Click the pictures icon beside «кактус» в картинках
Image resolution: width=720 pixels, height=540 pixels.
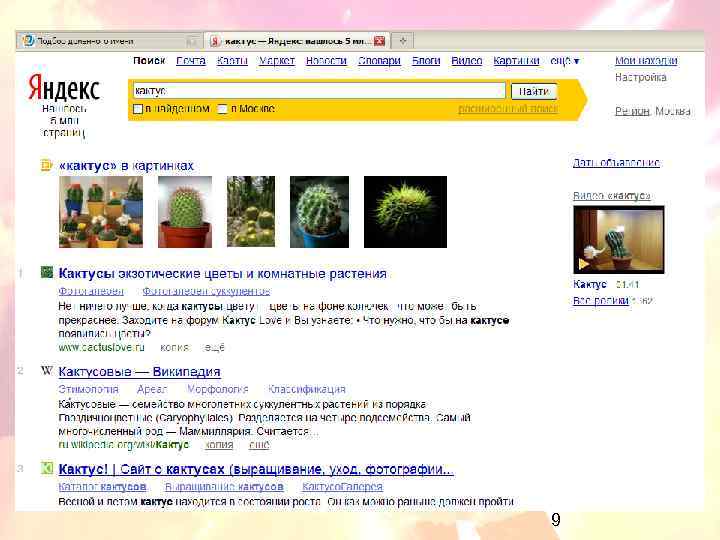click(x=46, y=165)
